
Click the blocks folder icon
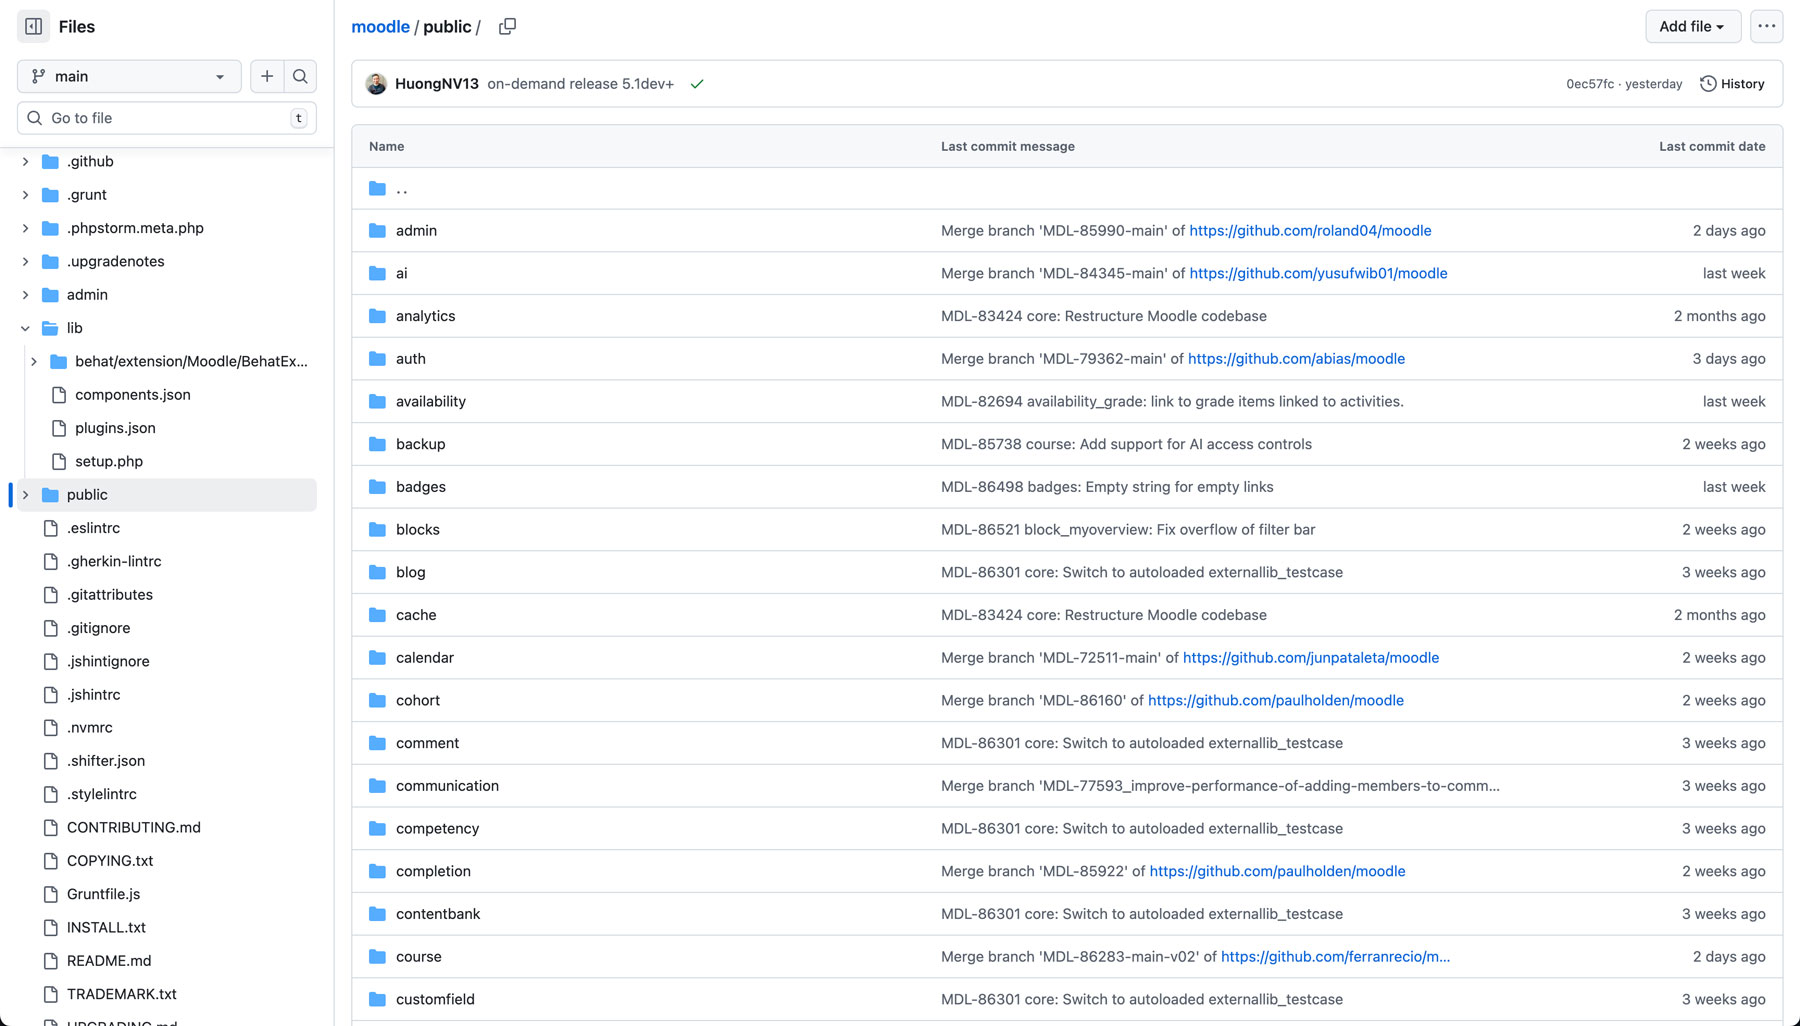(377, 530)
